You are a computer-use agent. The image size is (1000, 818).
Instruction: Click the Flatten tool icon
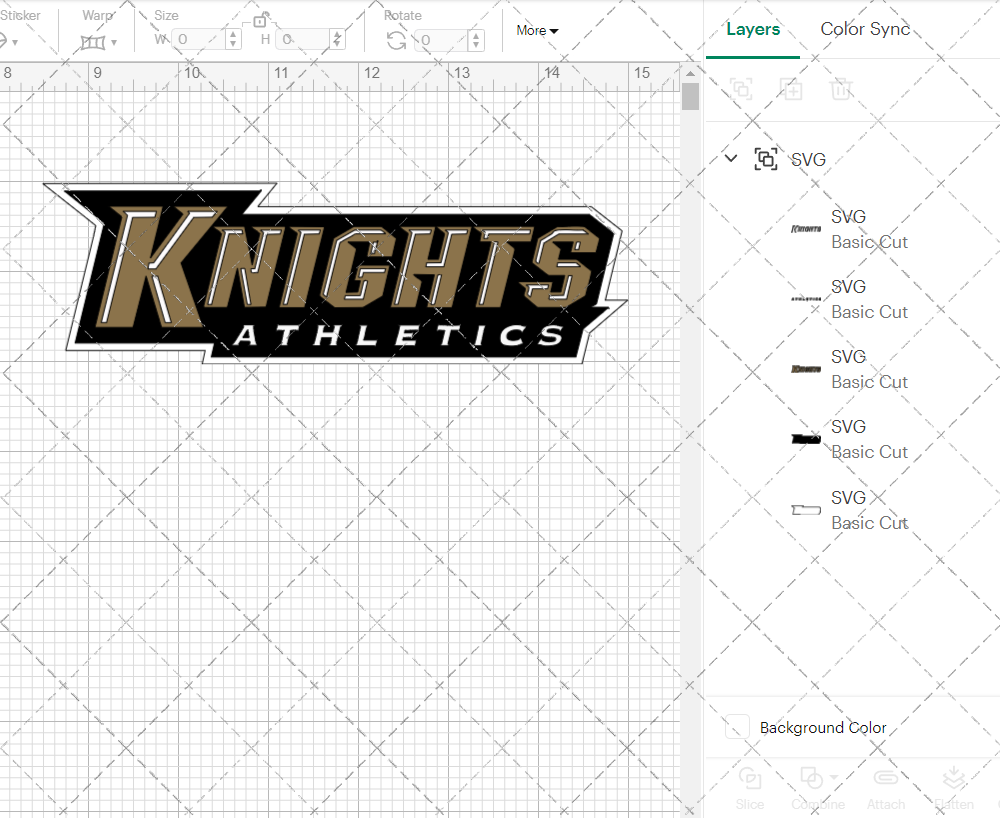click(x=953, y=779)
